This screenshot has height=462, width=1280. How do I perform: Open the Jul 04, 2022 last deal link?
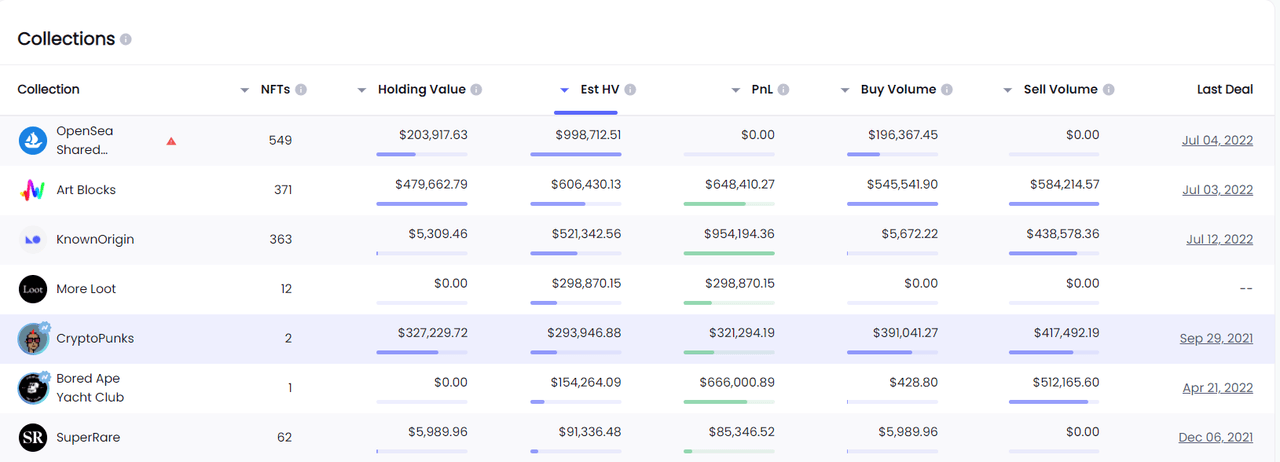coord(1217,140)
